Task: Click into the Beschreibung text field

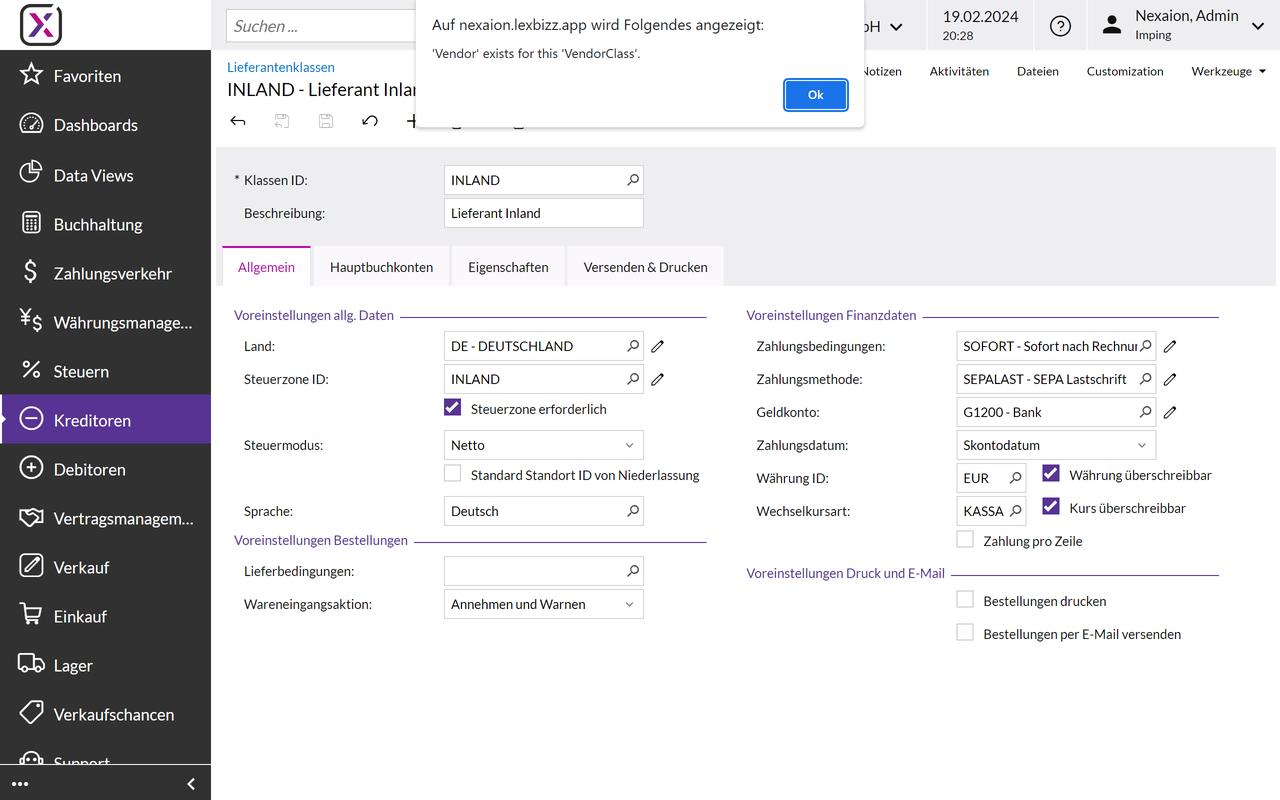Action: pyautogui.click(x=543, y=213)
